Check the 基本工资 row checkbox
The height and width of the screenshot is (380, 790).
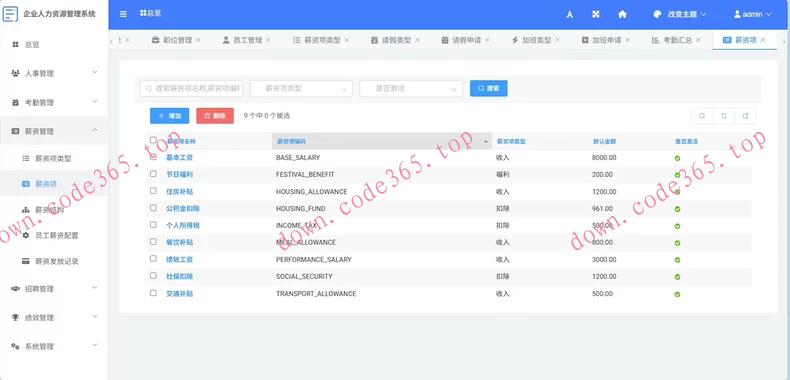click(153, 157)
